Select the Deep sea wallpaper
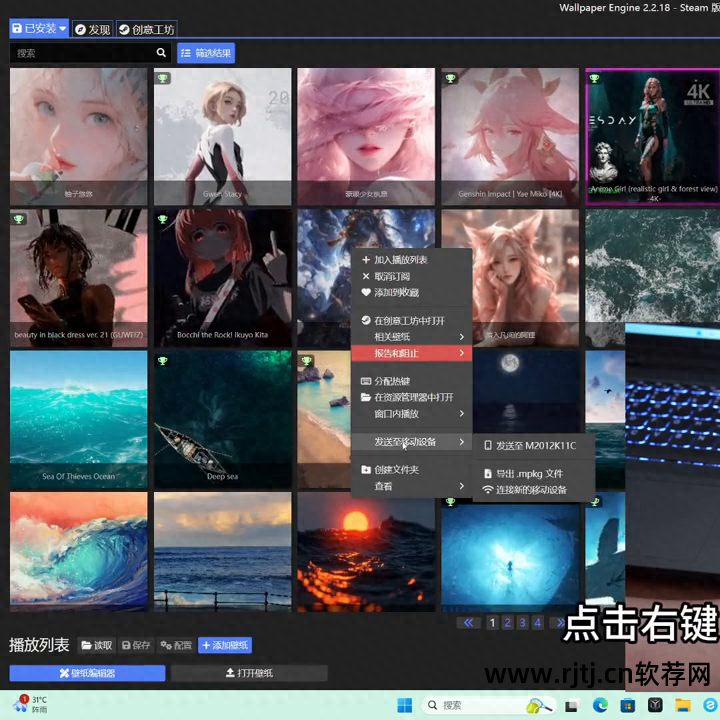This screenshot has width=720, height=720. [222, 419]
